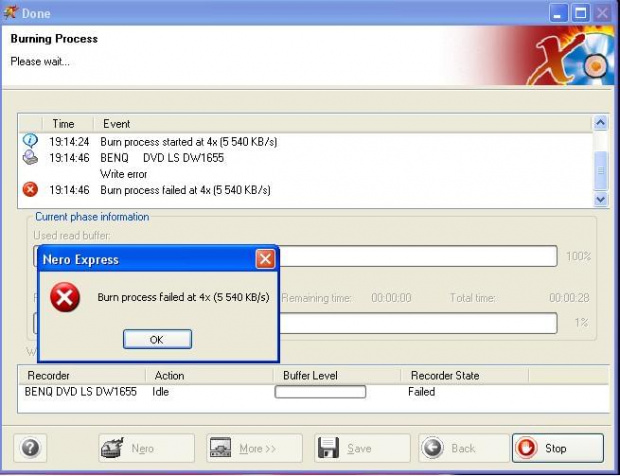Viewport: 620px width, 476px height.
Task: Select the BENQ drive icon log entry
Action: point(30,157)
